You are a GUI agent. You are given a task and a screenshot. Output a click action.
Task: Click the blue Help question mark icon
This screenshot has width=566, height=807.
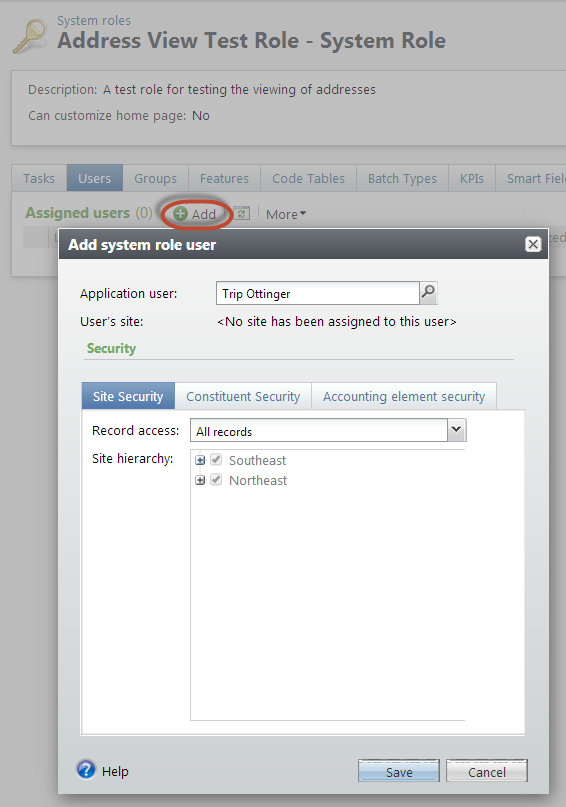coord(86,769)
